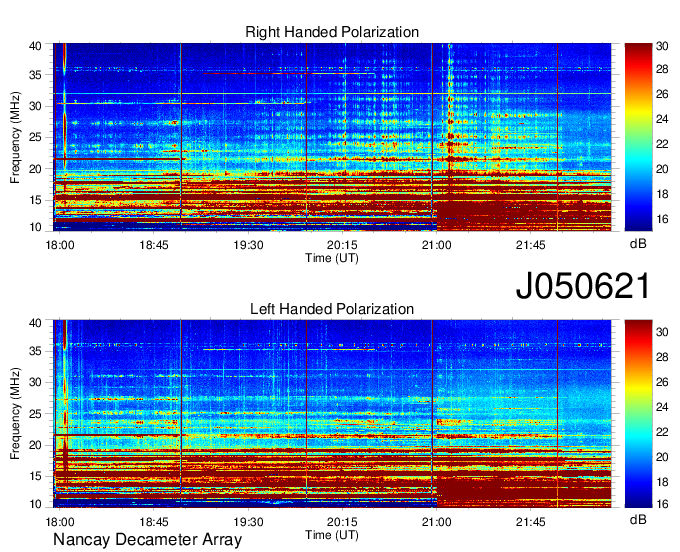Click the 30 MHz tick on top plot
The height and width of the screenshot is (552, 680).
pos(35,107)
